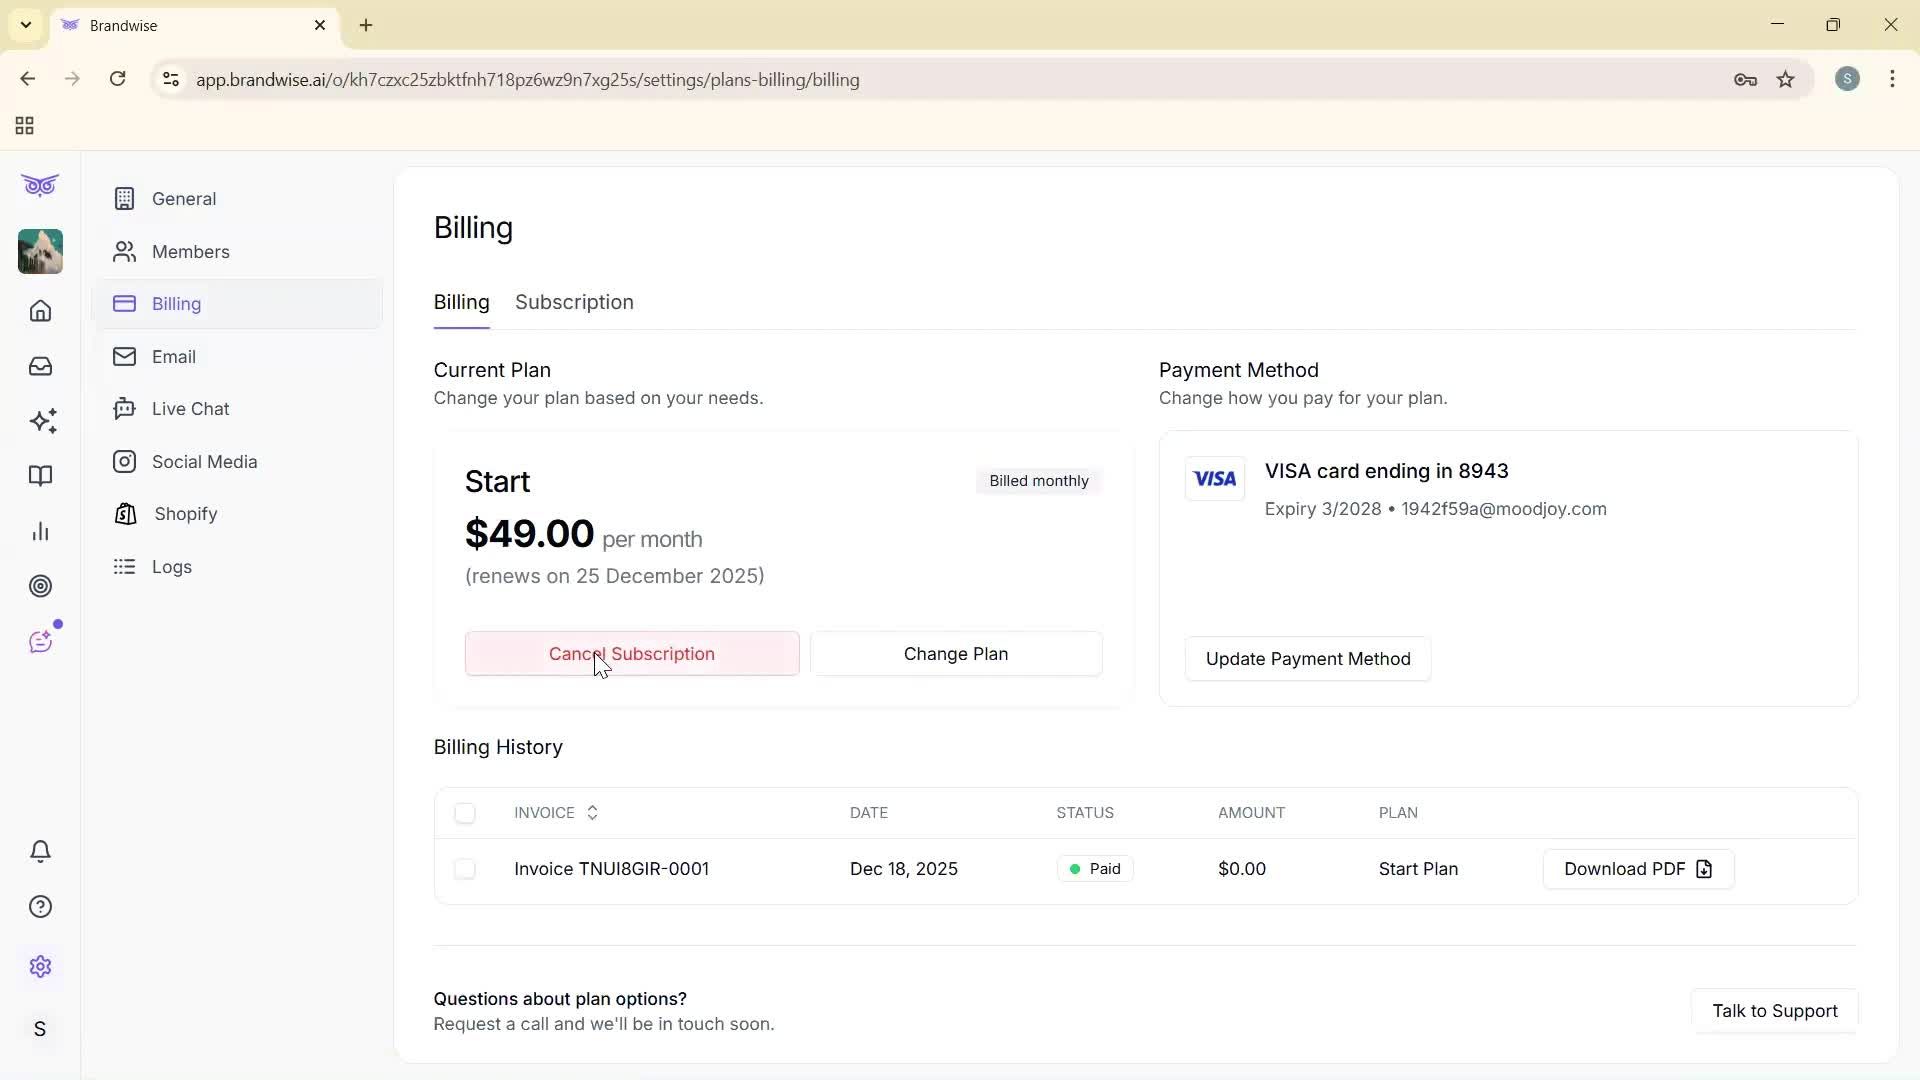Click the Brandwise owl logo

(40, 185)
